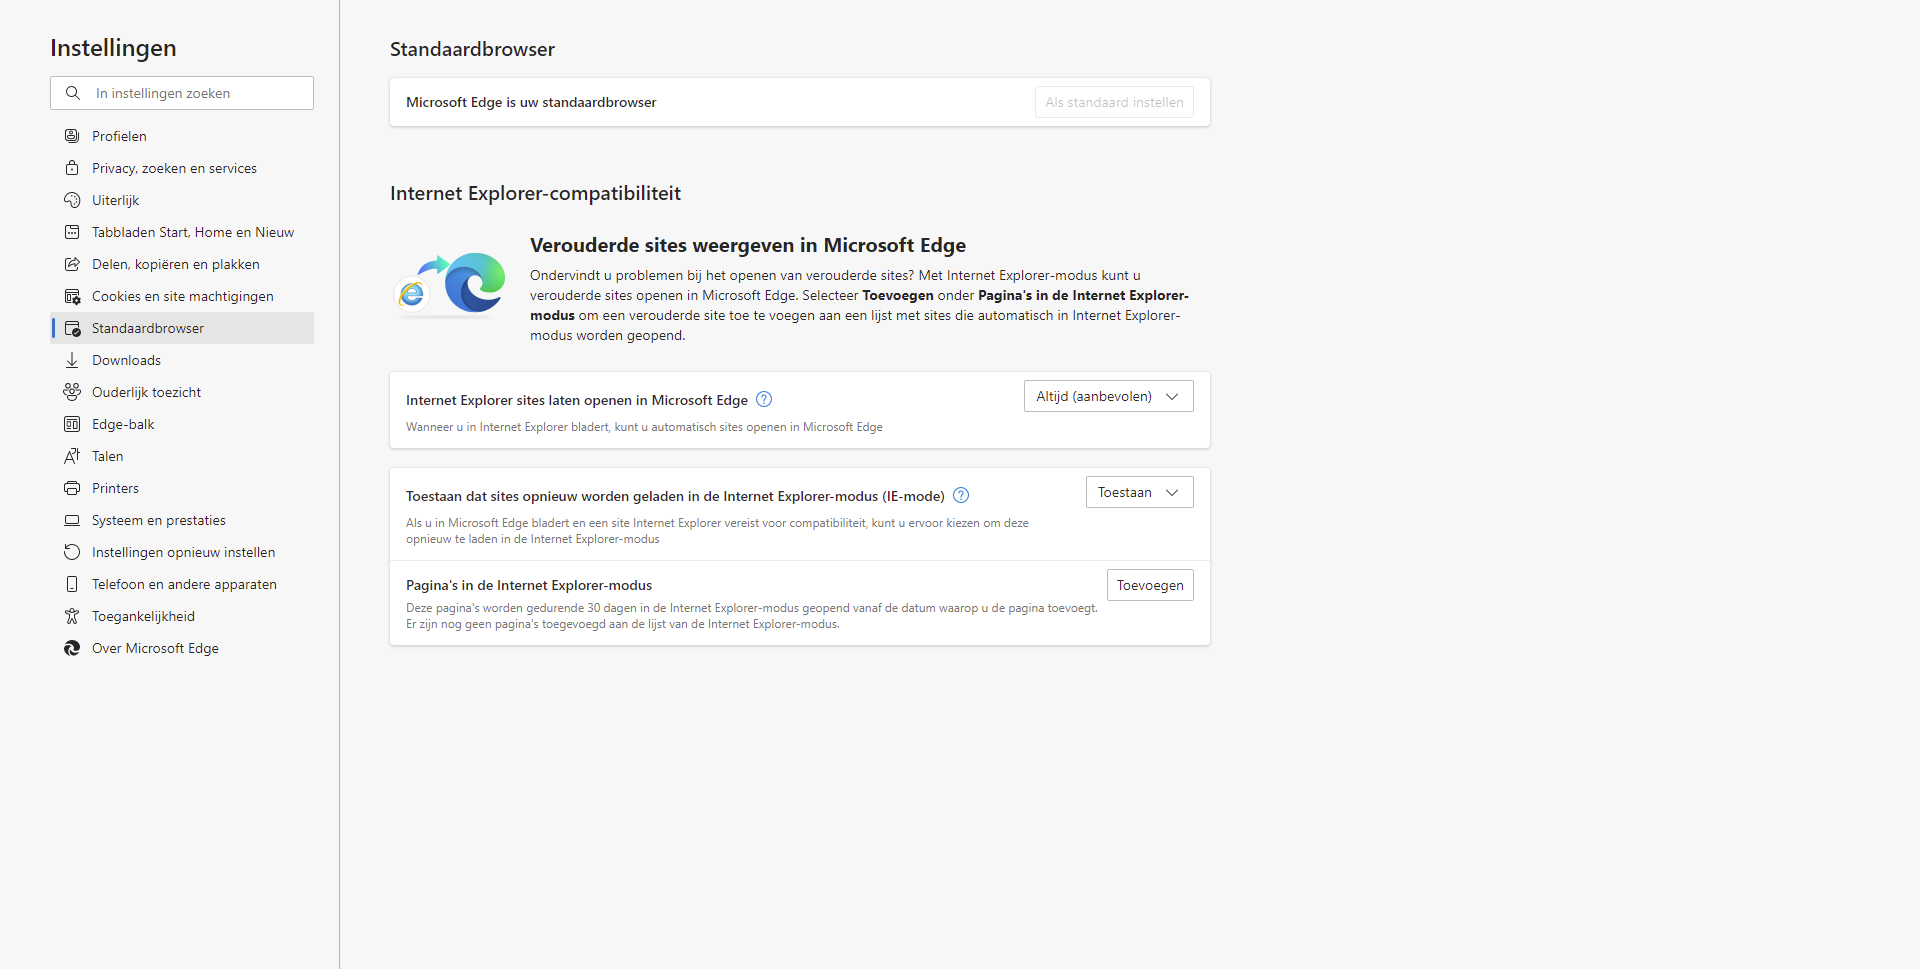The height and width of the screenshot is (969, 1920).
Task: Click the 'Instellingen' title
Action: 113,48
